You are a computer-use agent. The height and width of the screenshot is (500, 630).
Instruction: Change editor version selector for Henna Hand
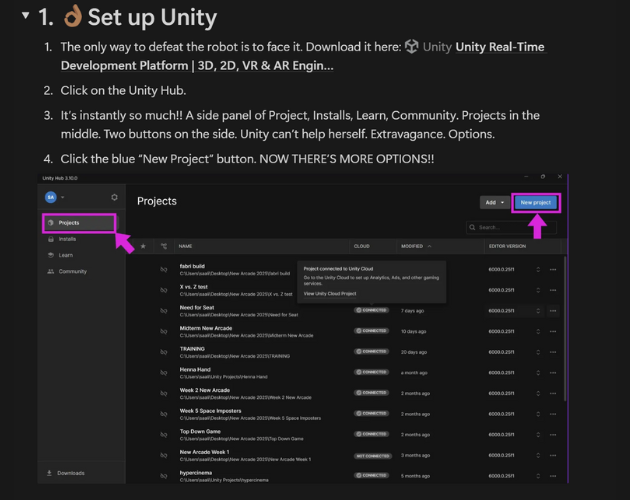point(538,373)
